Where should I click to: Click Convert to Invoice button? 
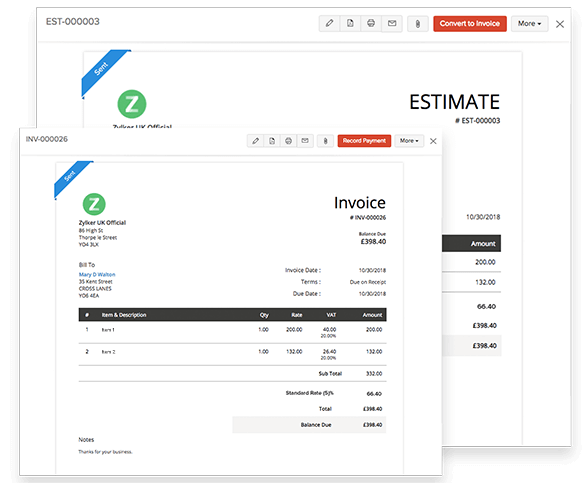coord(470,24)
